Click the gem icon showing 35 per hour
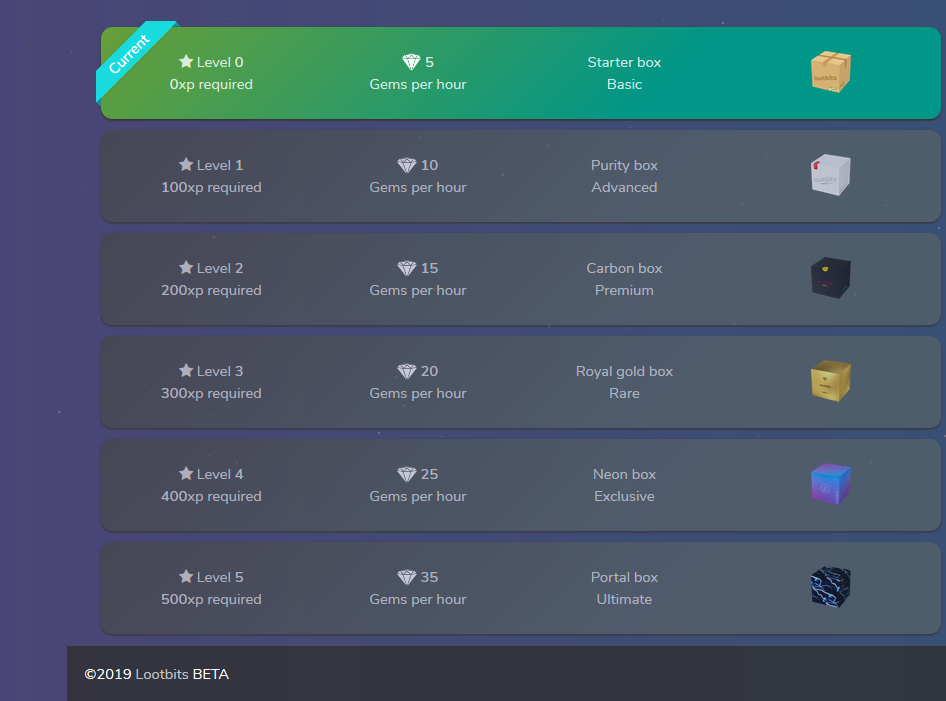This screenshot has height=701, width=946. pyautogui.click(x=406, y=576)
